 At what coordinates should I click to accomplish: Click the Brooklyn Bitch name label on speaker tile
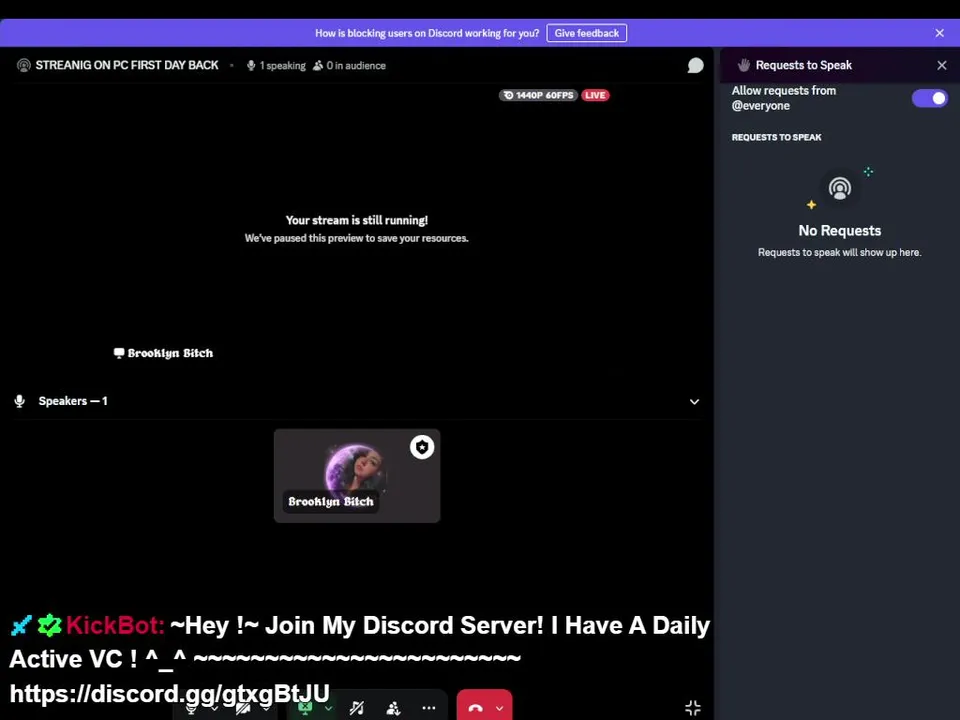point(331,501)
